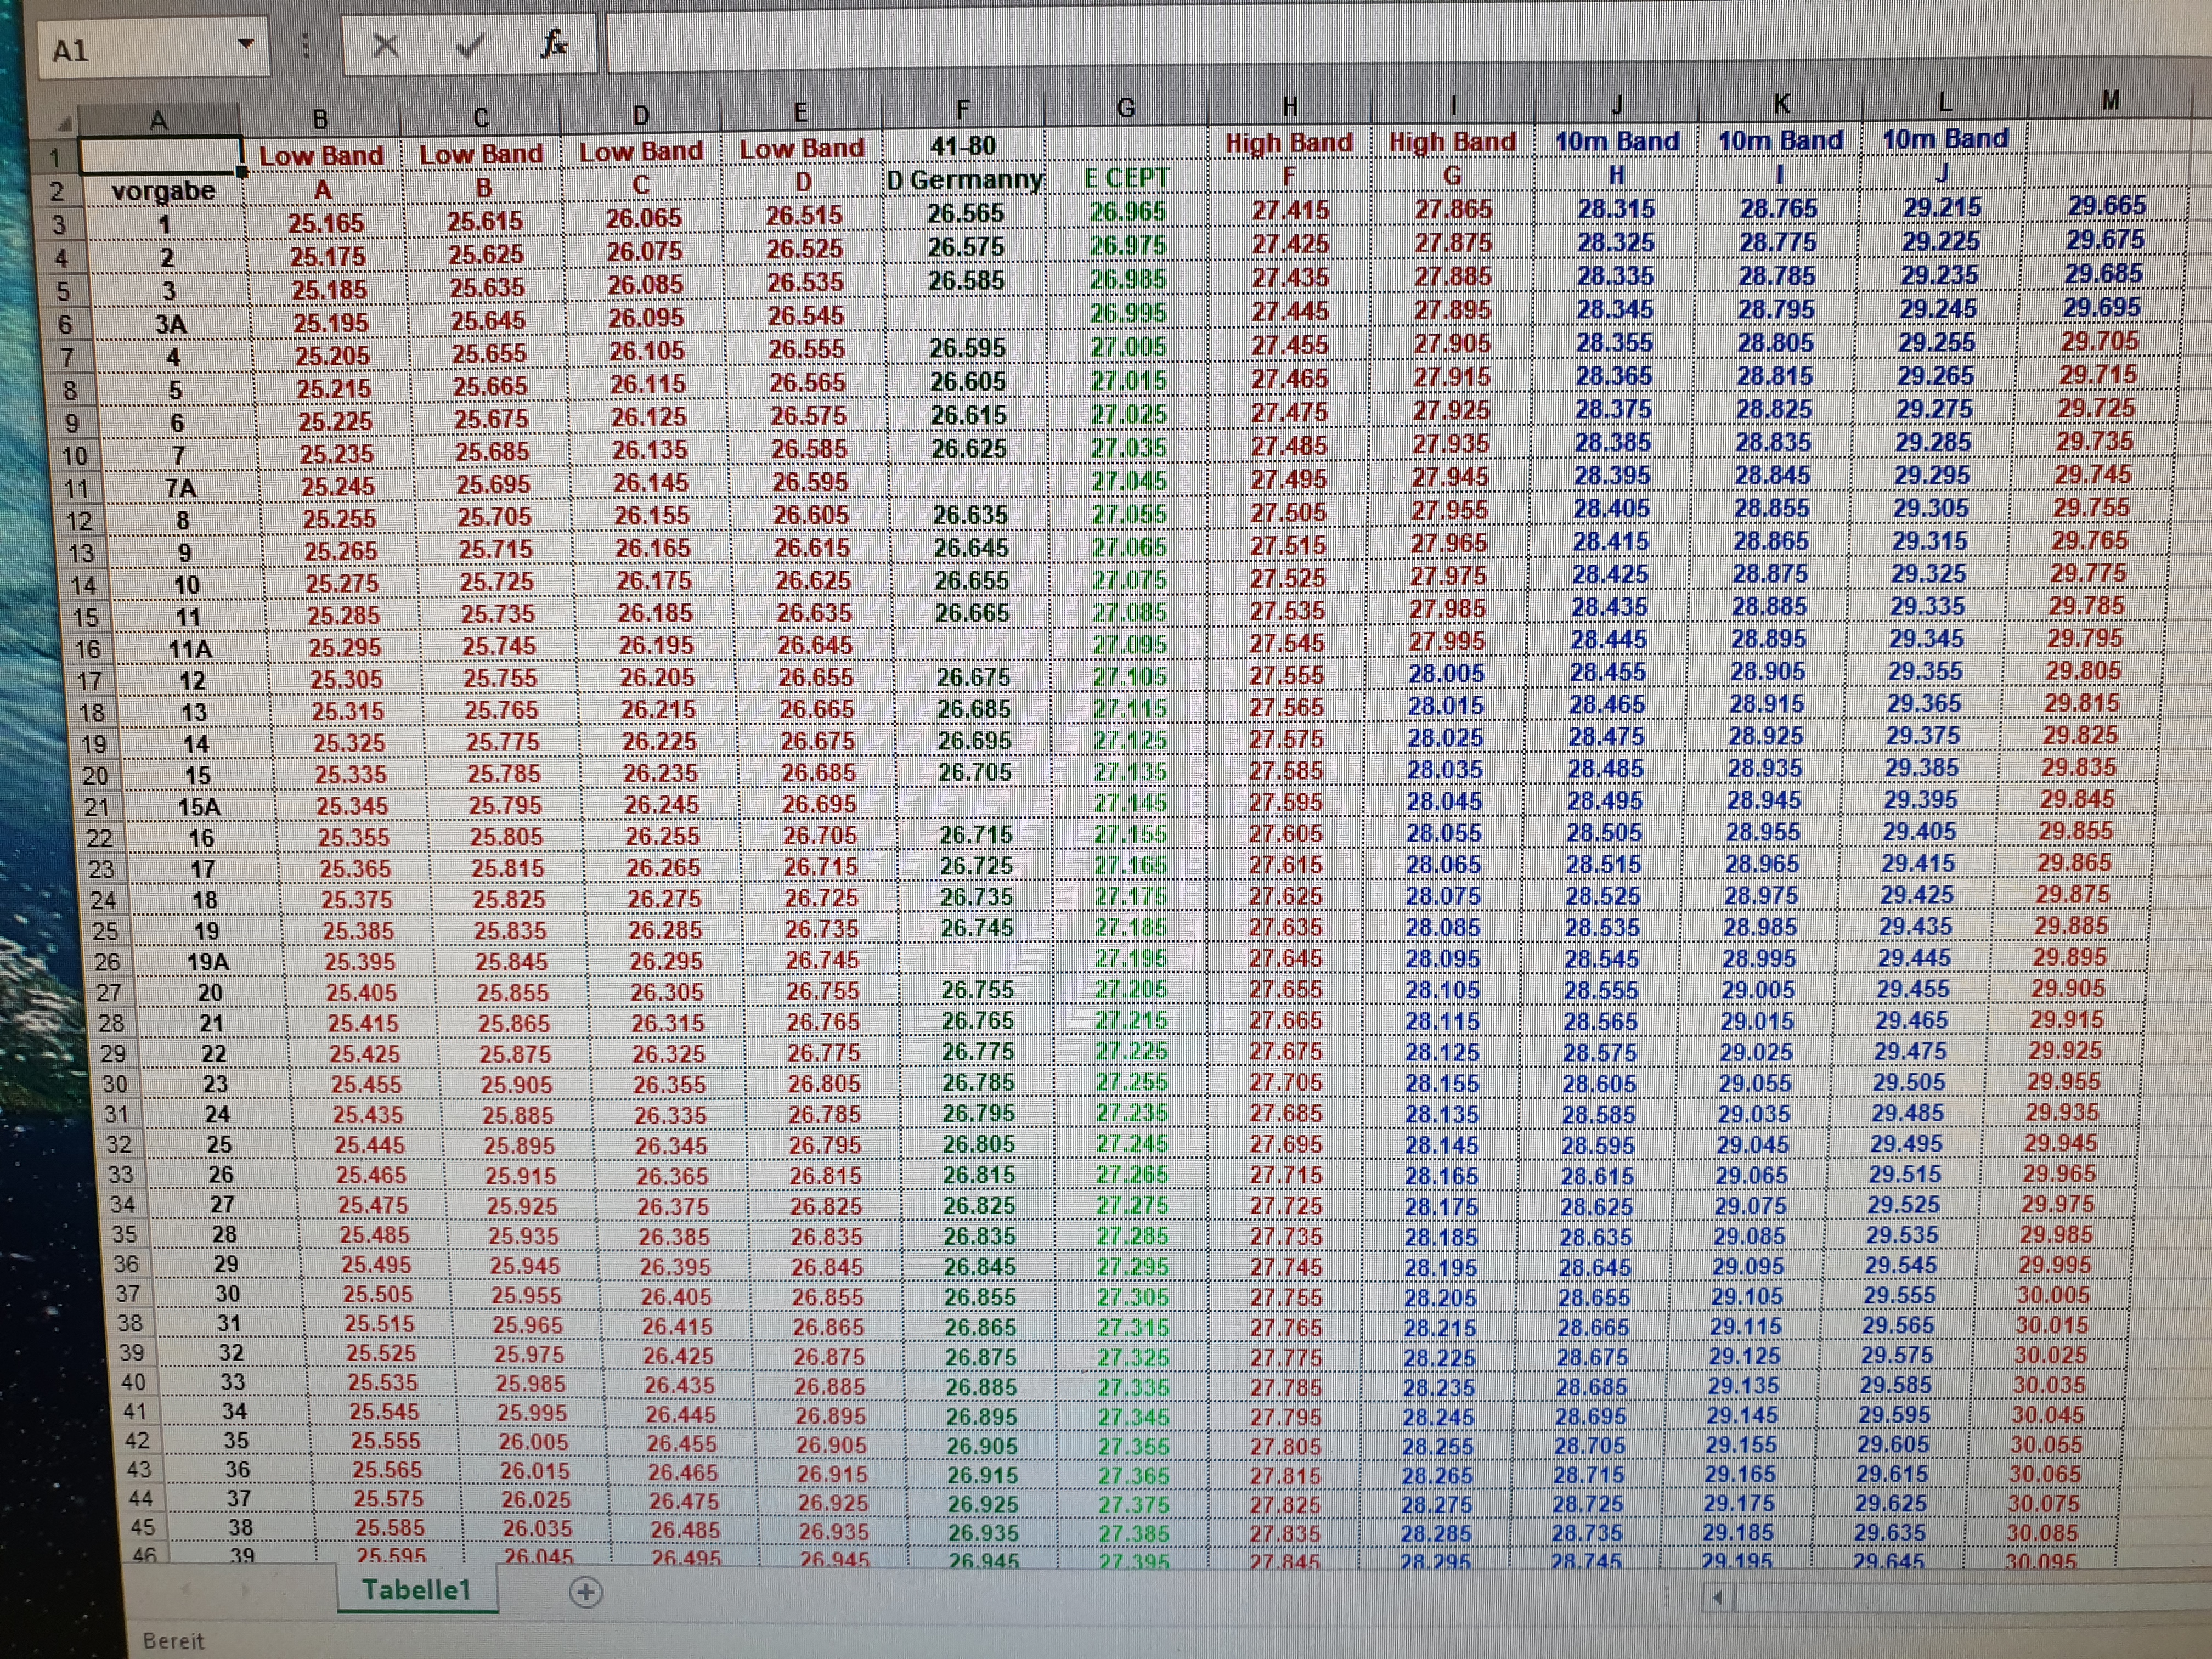This screenshot has height=1659, width=2212.
Task: Click the '3A' channel cell
Action: tap(170, 325)
